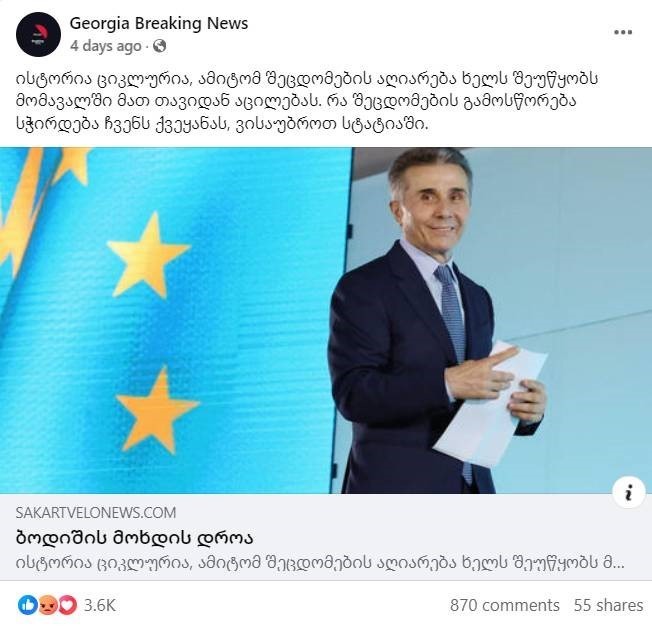
Task: Click the Georgia Breaking News profile picture
Action: (x=38, y=34)
